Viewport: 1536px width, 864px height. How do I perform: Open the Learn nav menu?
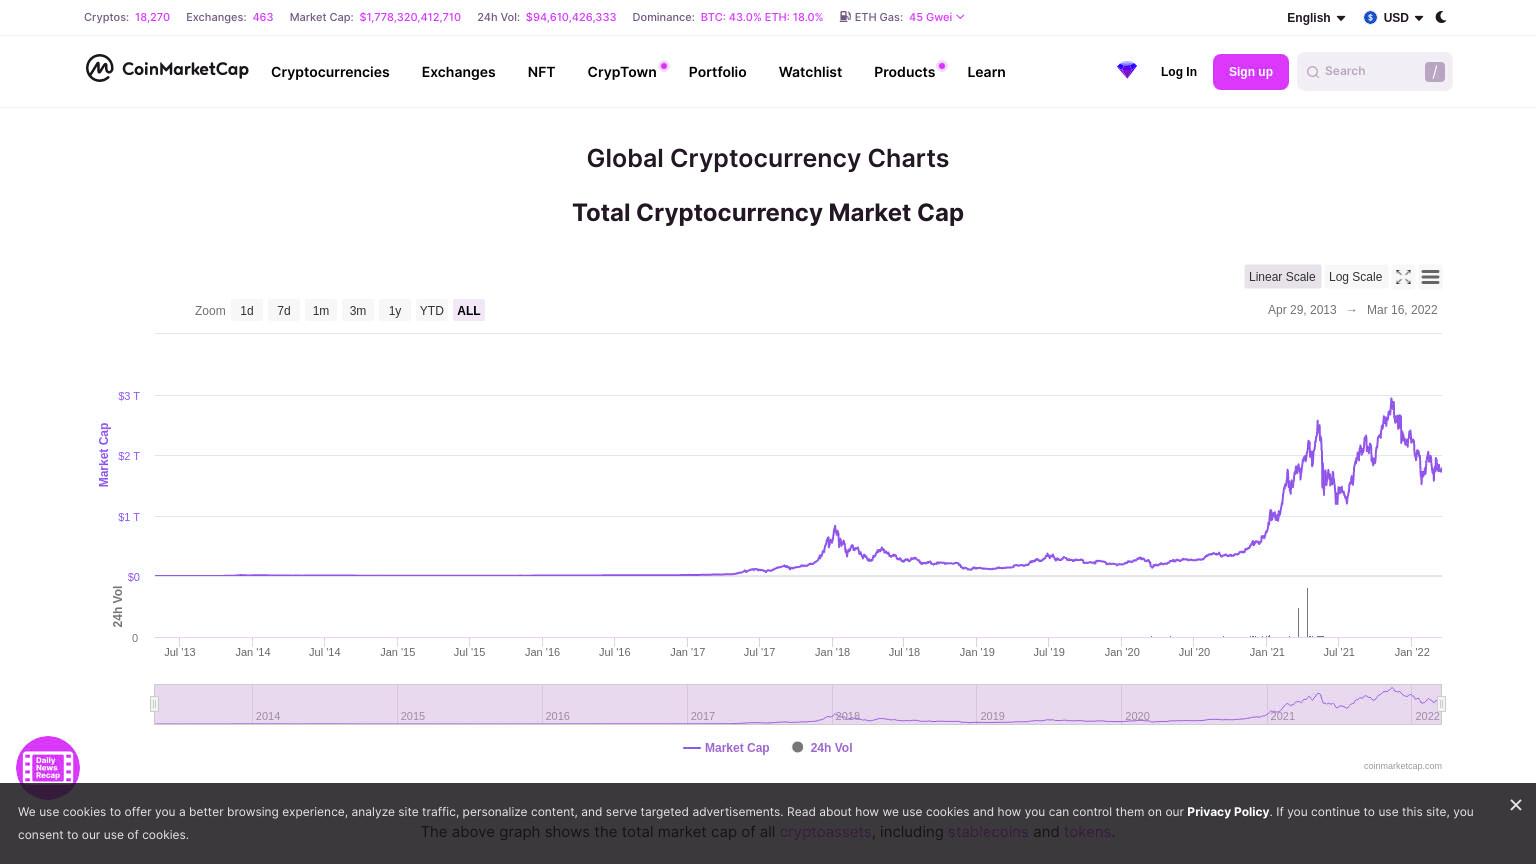[x=987, y=72]
